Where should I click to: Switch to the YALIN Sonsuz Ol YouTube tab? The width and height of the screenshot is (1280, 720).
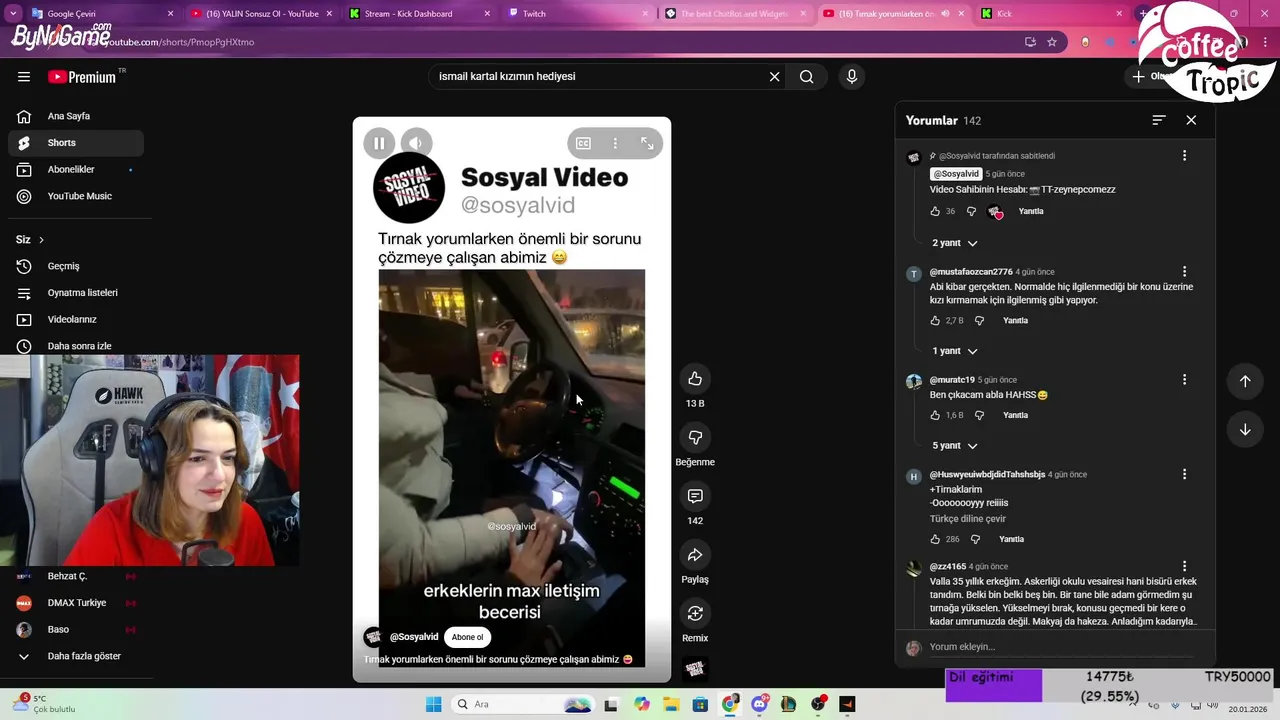click(262, 14)
